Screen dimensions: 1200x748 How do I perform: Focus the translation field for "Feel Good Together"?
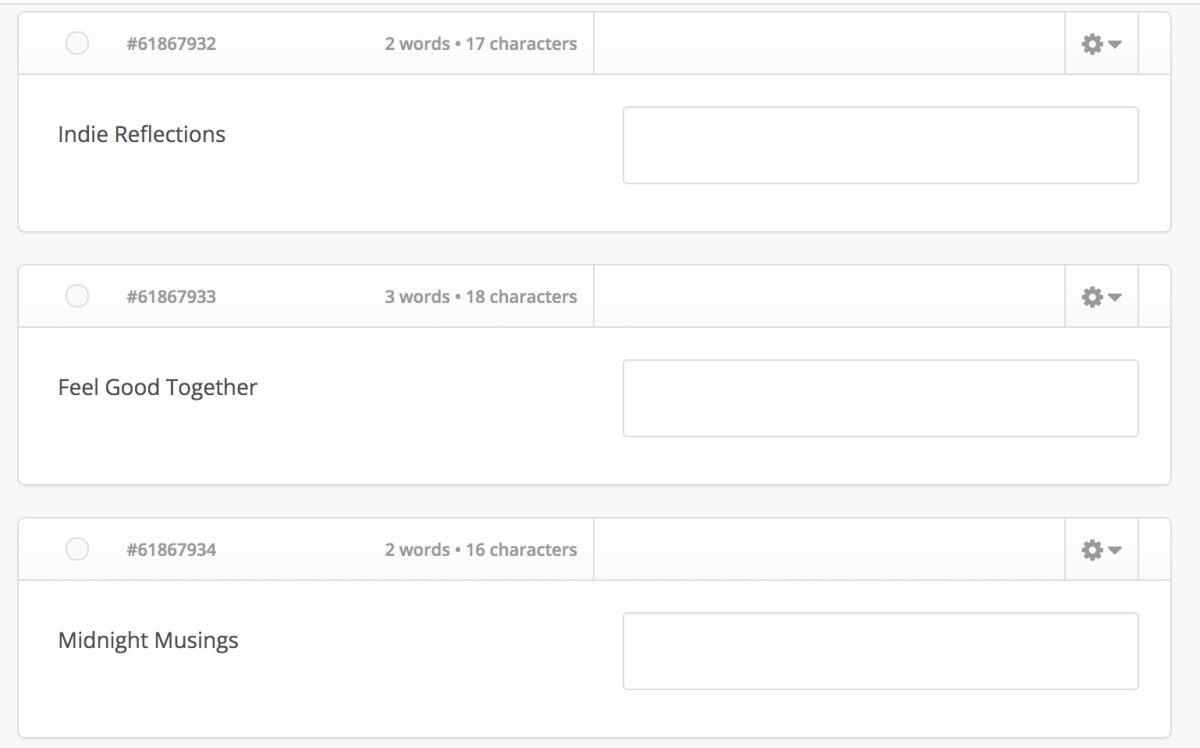880,398
